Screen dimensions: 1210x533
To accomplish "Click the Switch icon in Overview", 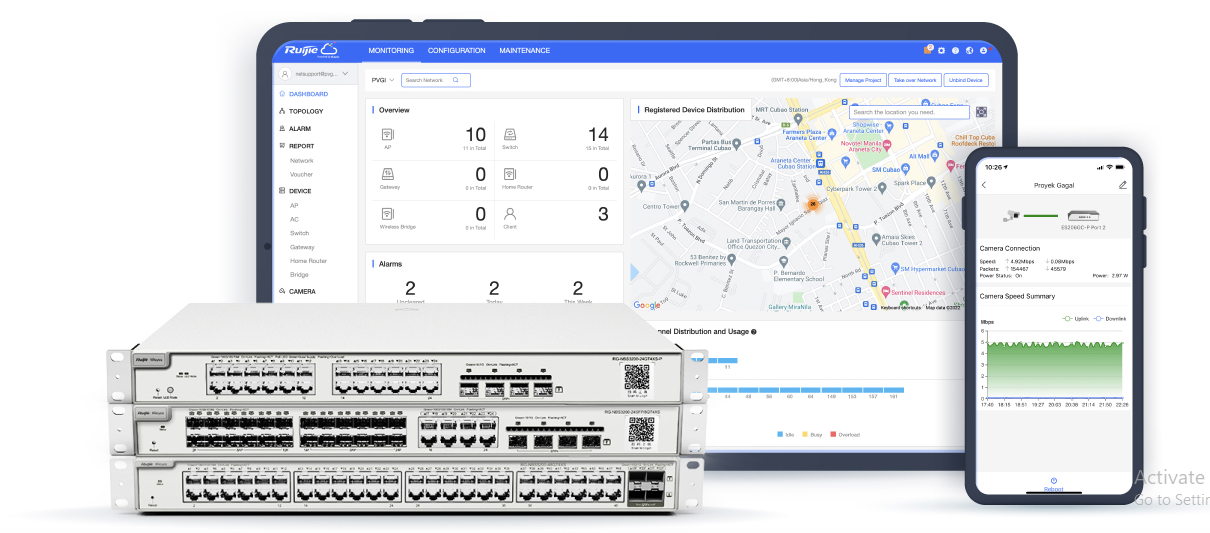I will 509,134.
